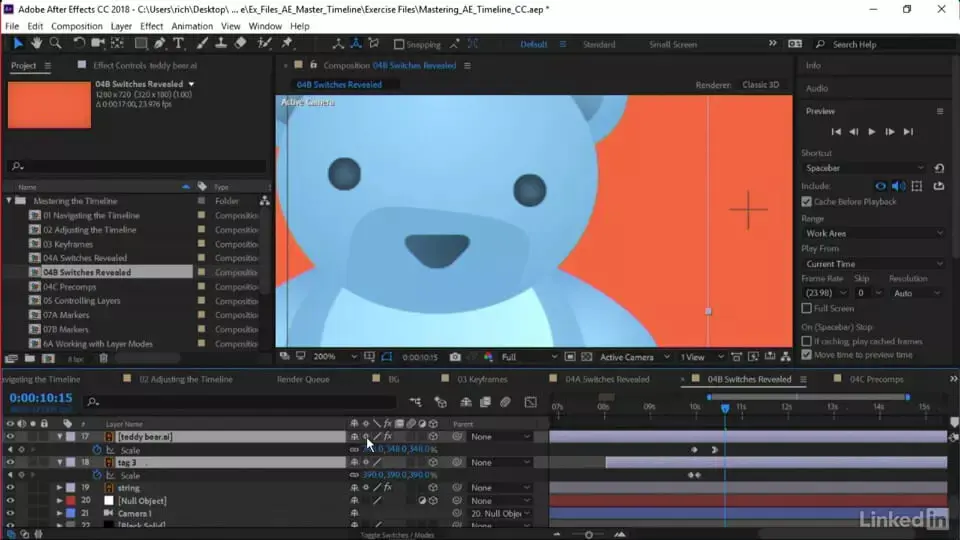Switch to 04A Switches Revealed timeline tab

tap(607, 379)
